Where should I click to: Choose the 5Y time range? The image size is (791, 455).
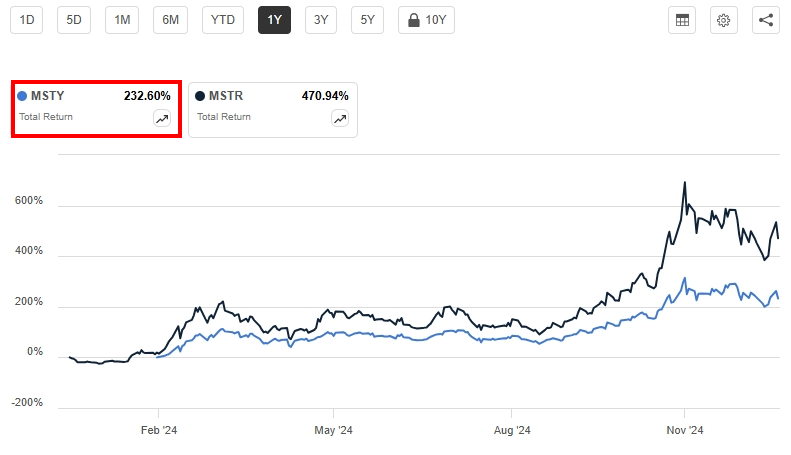[367, 20]
